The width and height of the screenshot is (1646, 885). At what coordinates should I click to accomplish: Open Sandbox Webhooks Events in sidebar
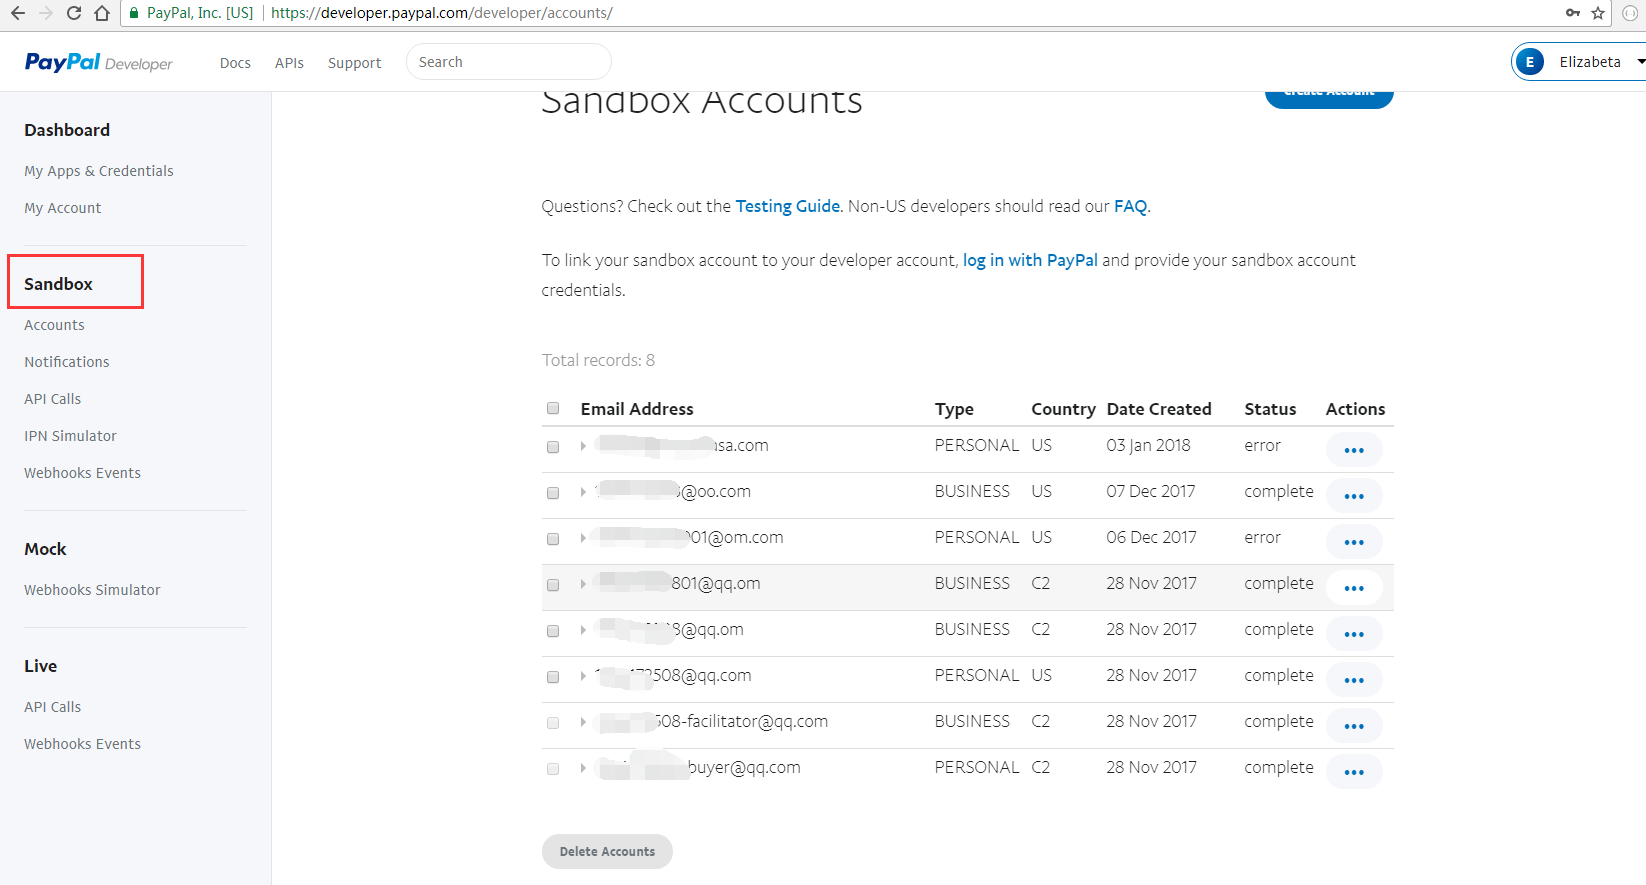pyautogui.click(x=82, y=473)
